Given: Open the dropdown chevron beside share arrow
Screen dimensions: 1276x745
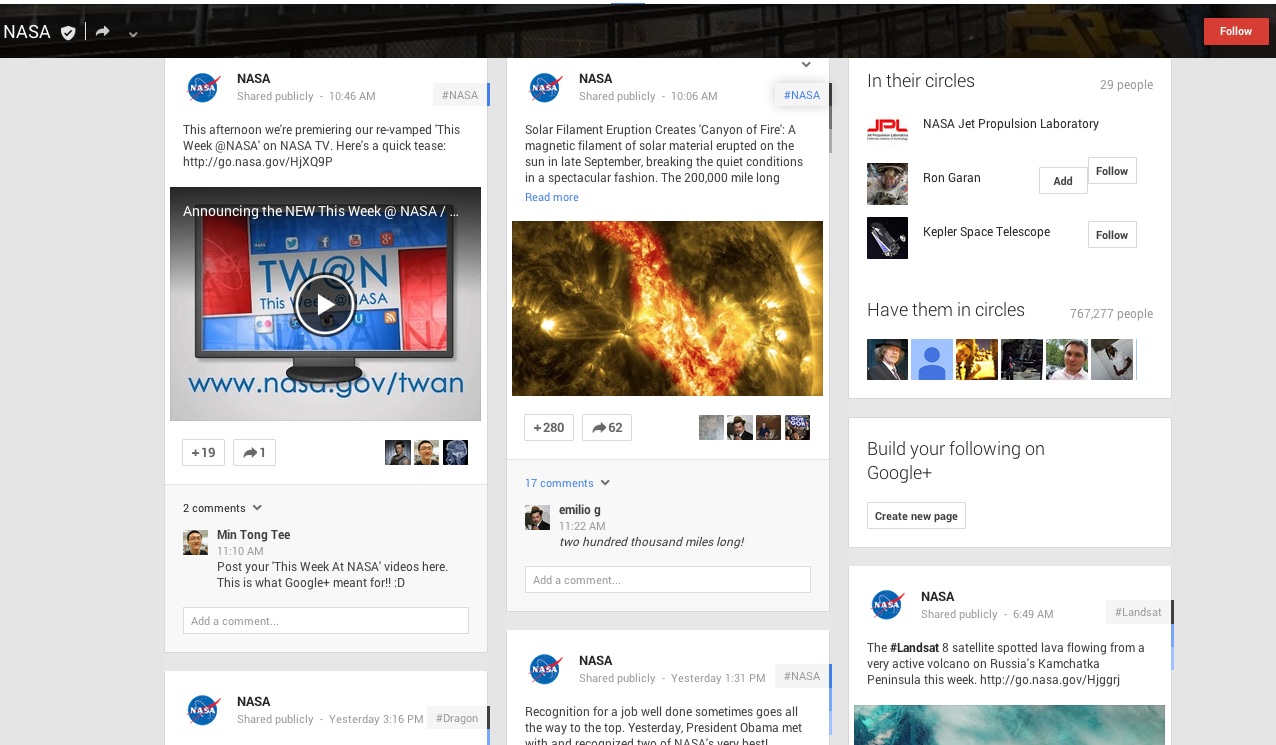Looking at the screenshot, I should pos(133,34).
